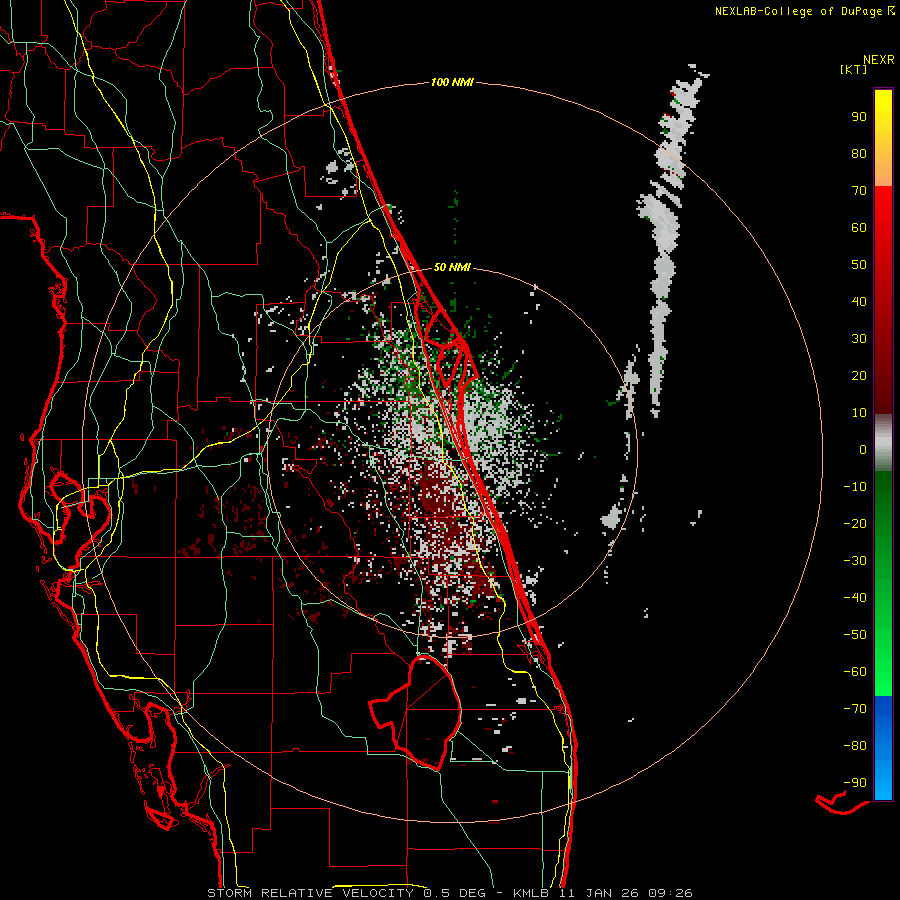Viewport: 900px width, 900px height.
Task: Click the 40 value on velocity scale
Action: point(859,302)
